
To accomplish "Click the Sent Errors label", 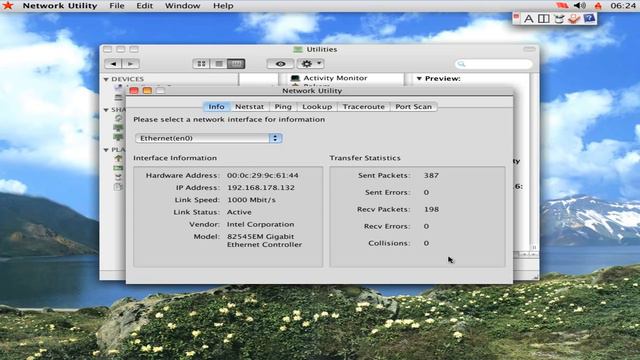I will (387, 192).
